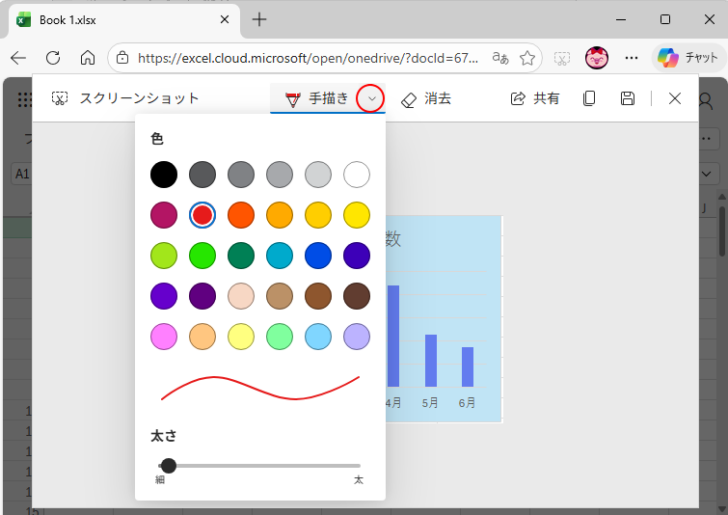
Task: Select the pastel lavender color swatch
Action: pos(357,336)
